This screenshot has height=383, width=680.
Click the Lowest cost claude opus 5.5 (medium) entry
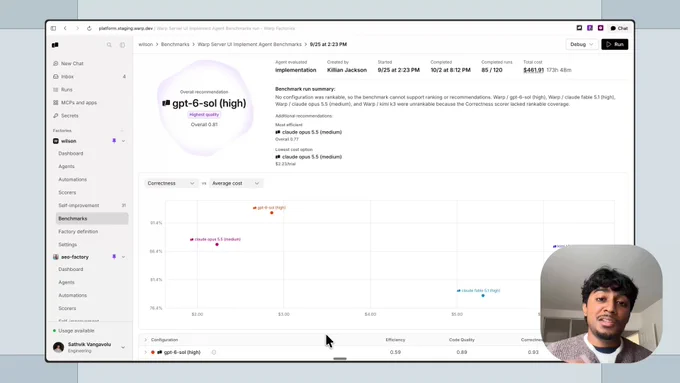[309, 157]
